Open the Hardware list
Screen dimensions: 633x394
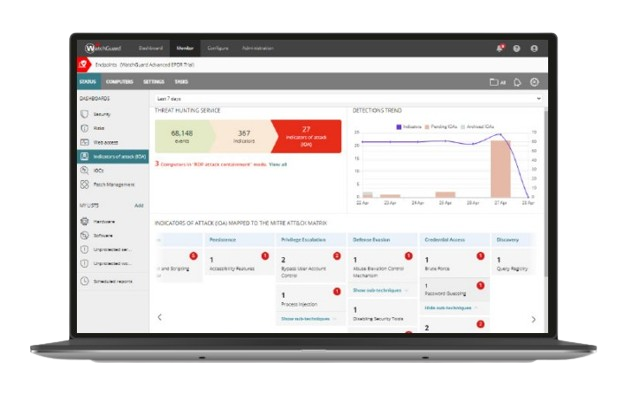104,222
